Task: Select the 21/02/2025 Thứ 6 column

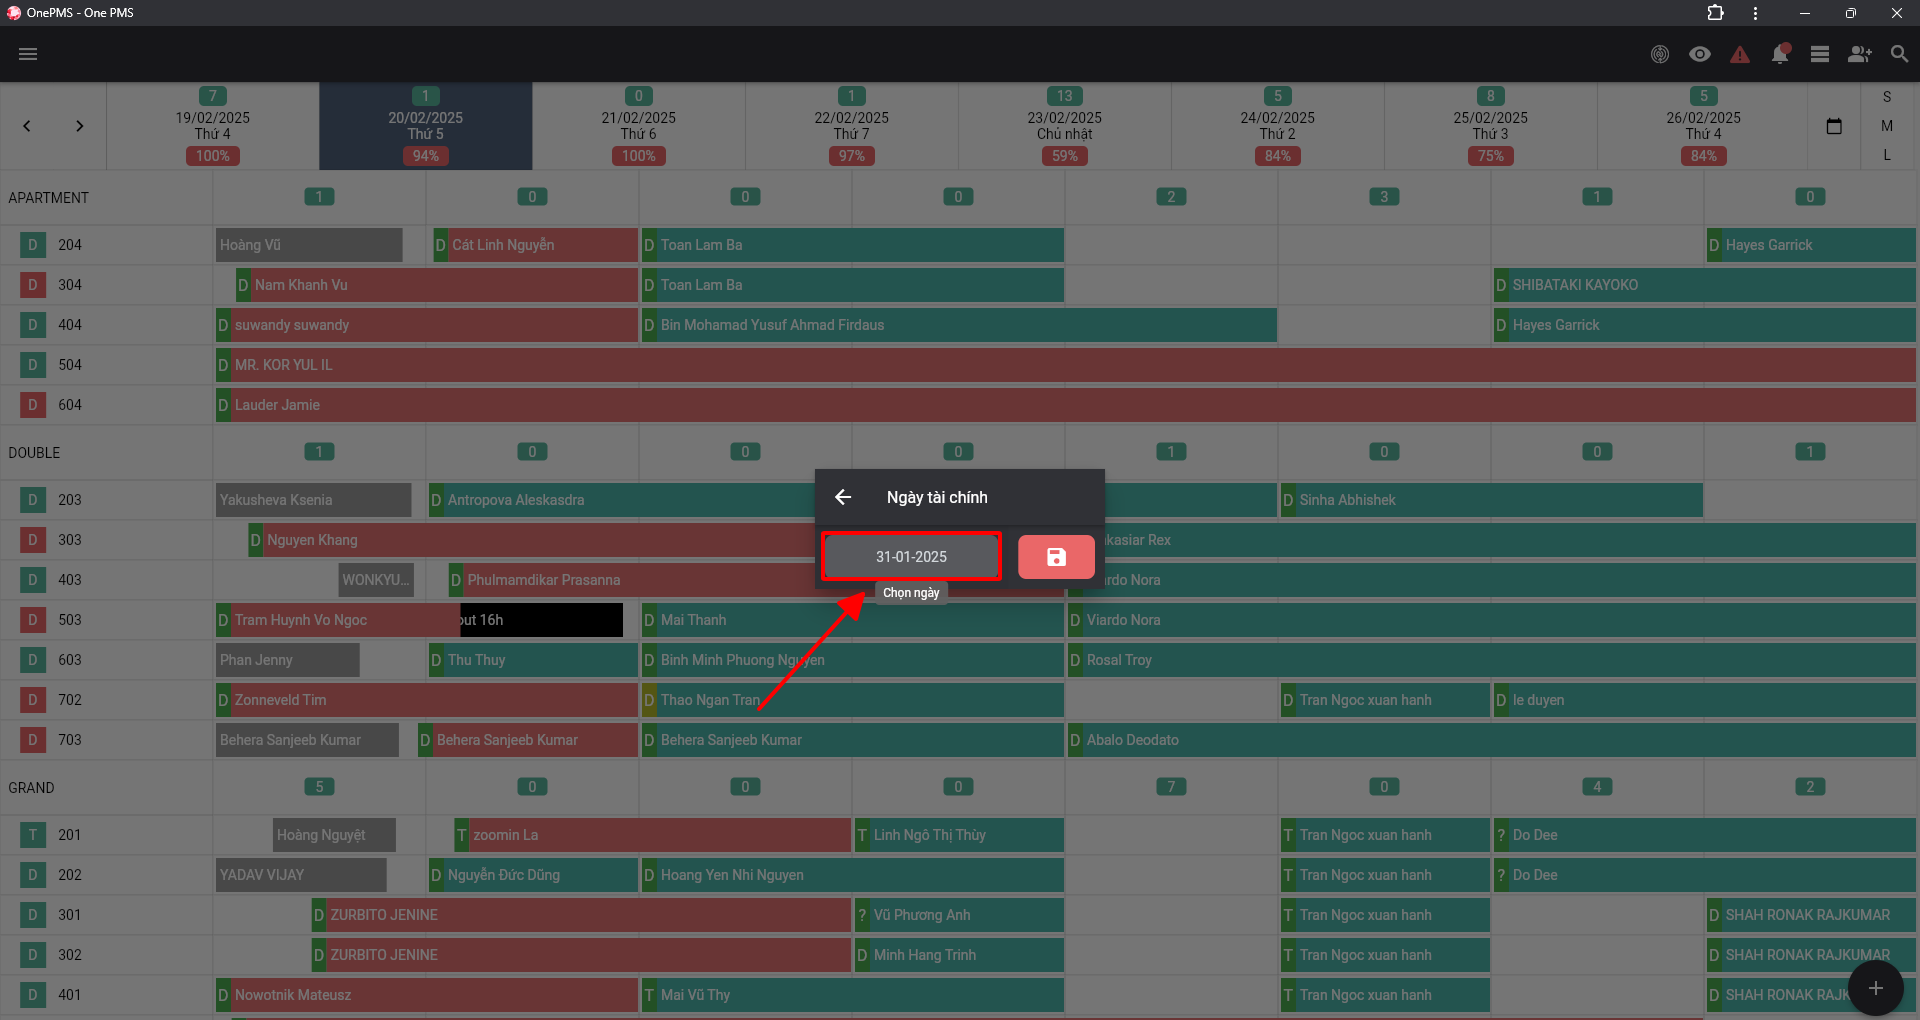Action: (x=638, y=126)
